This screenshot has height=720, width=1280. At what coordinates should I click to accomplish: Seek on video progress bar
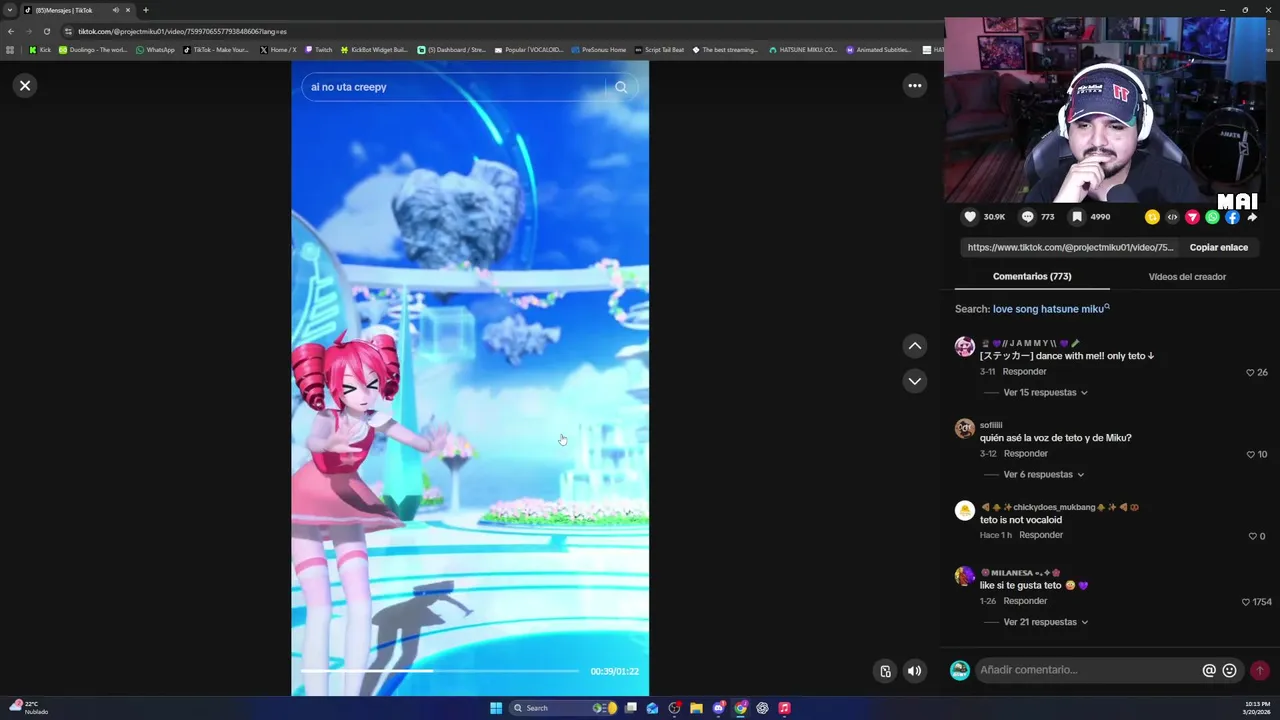[x=440, y=671]
